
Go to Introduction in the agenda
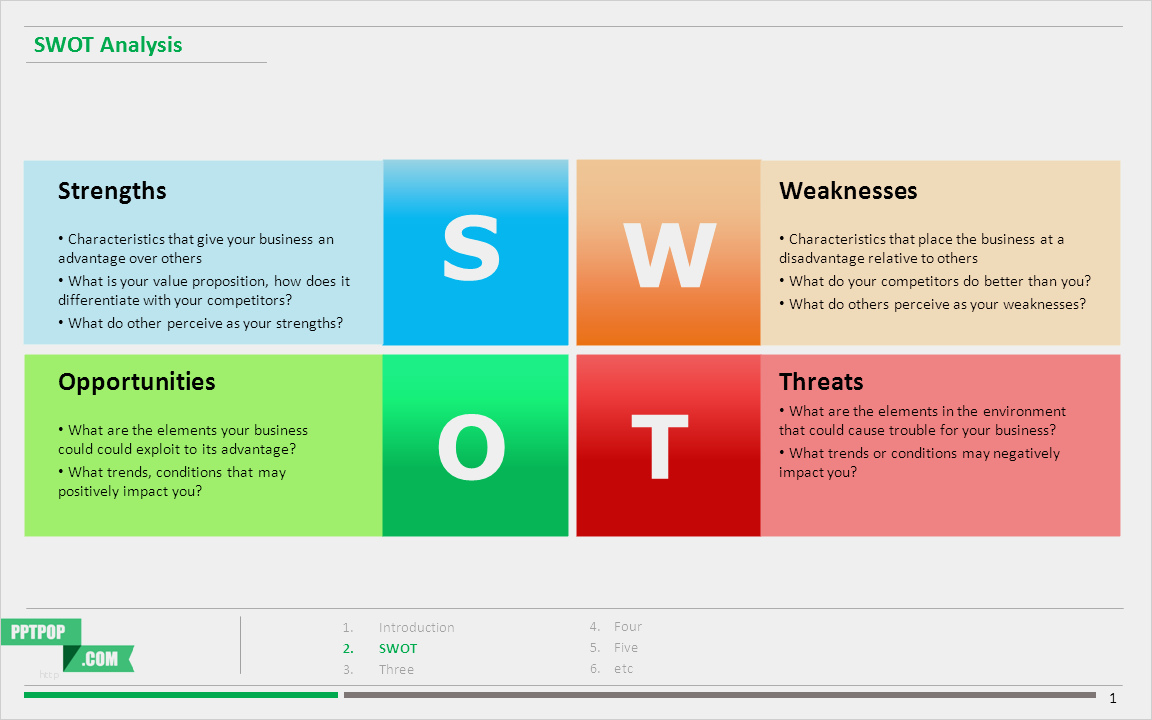click(416, 628)
